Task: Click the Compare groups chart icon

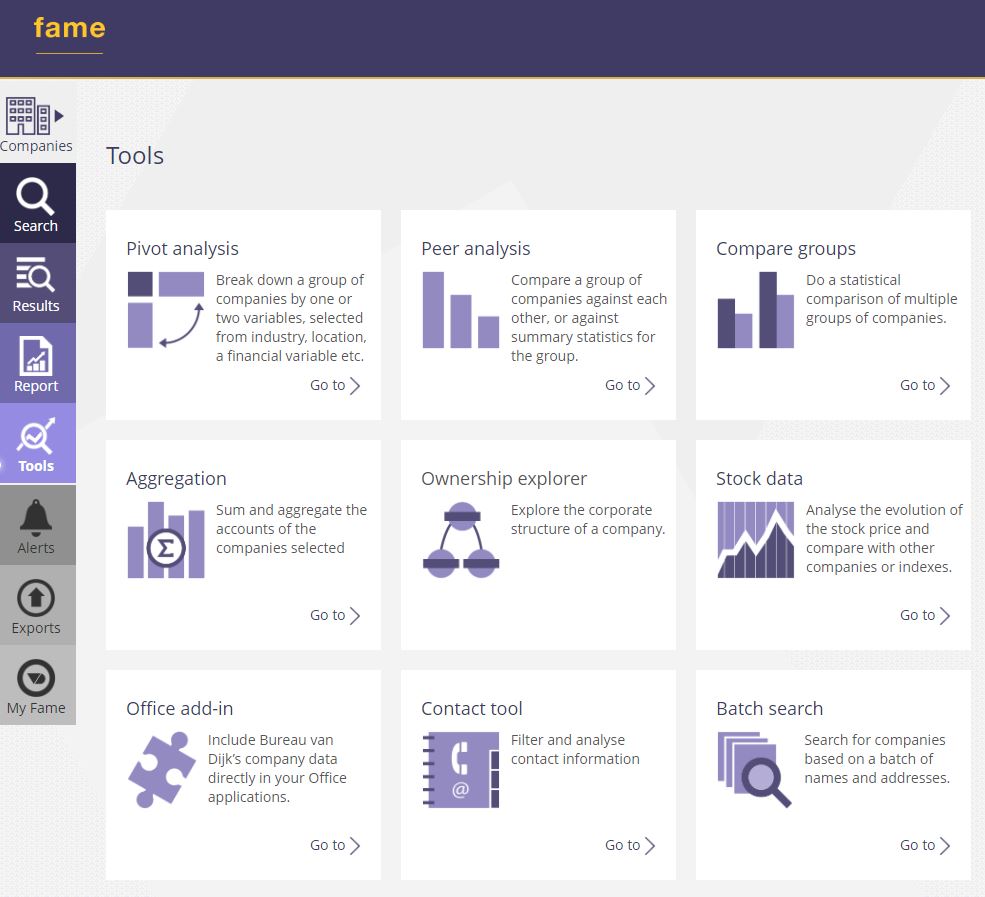Action: click(755, 310)
